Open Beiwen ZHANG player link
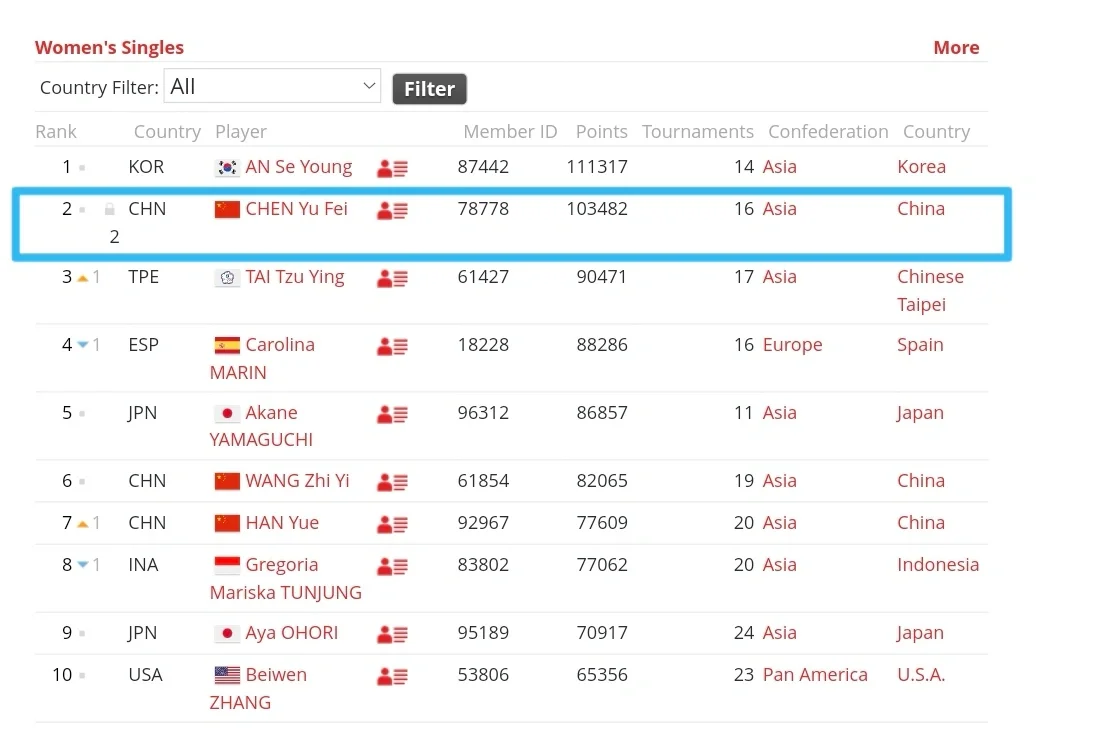The width and height of the screenshot is (1114, 738). (x=258, y=688)
